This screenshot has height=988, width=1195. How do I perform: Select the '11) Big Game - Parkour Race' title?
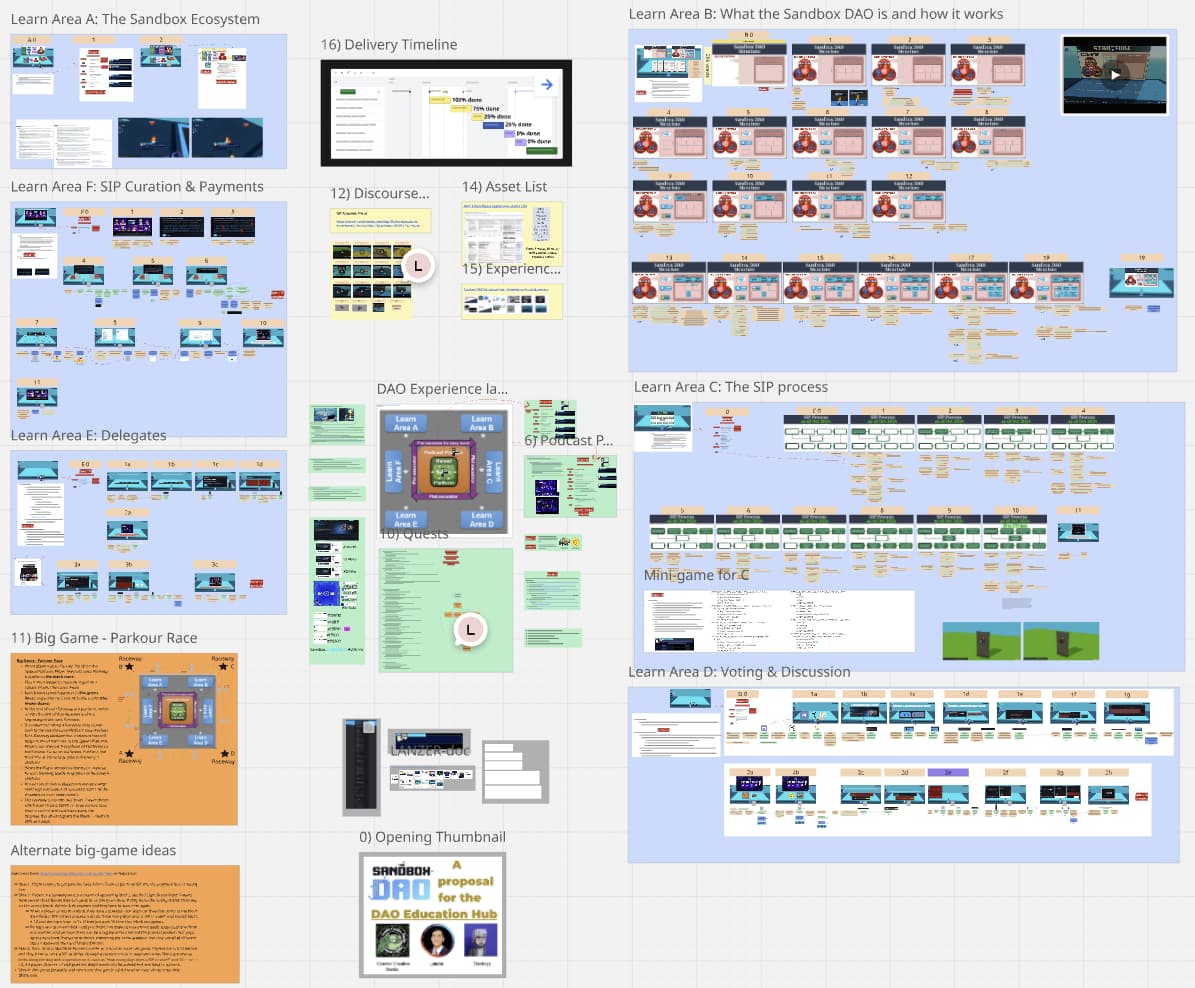point(104,638)
